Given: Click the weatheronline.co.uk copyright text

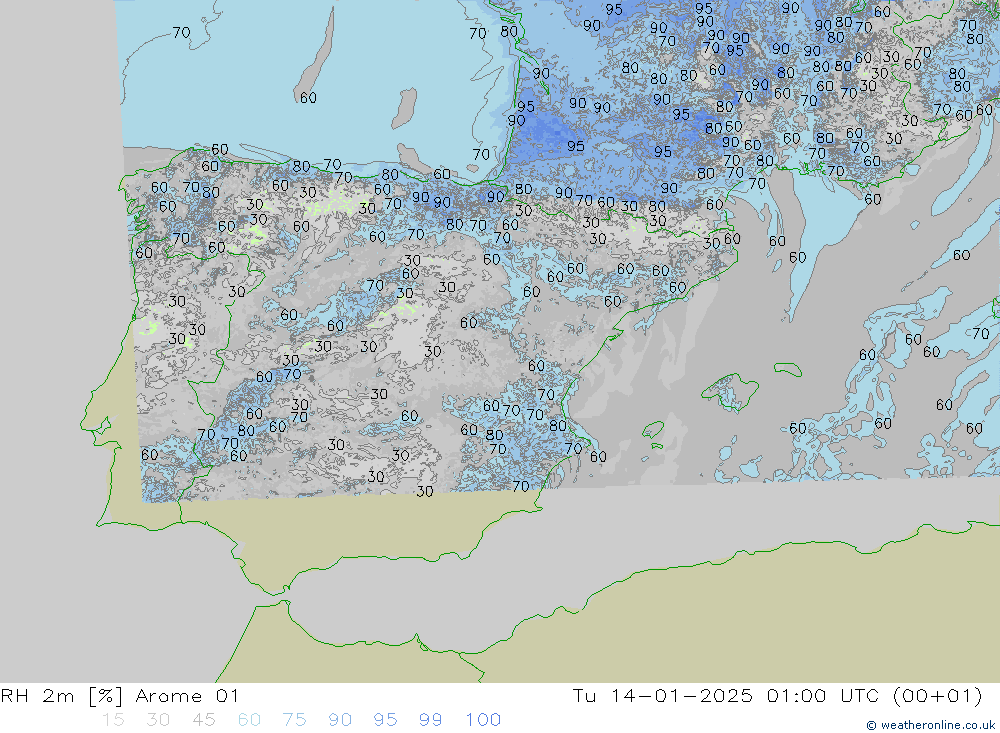Looking at the screenshot, I should pyautogui.click(x=930, y=725).
